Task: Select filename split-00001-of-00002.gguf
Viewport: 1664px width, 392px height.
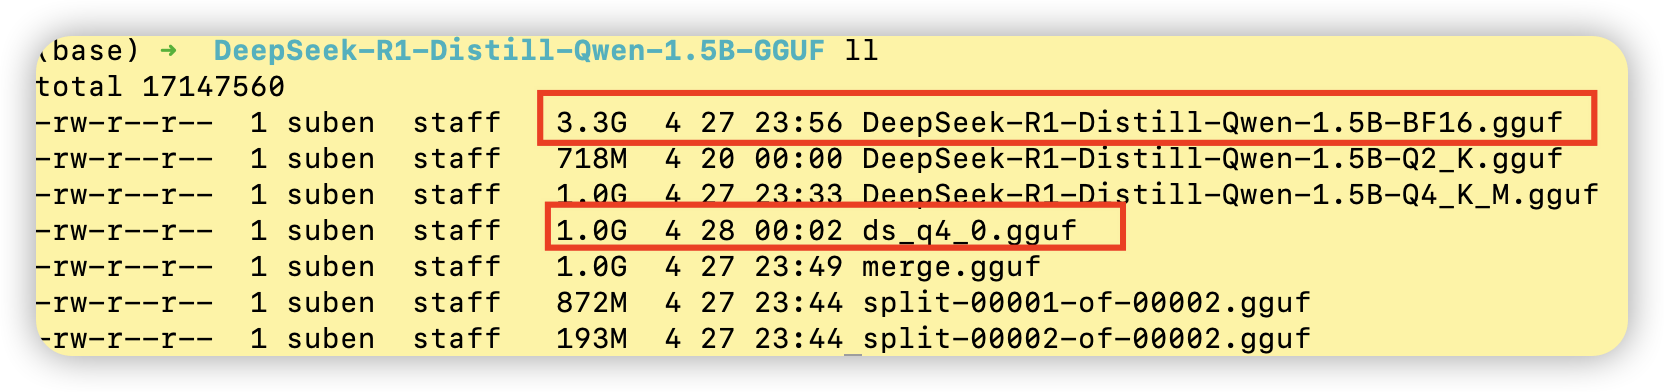Action: [x=1086, y=303]
